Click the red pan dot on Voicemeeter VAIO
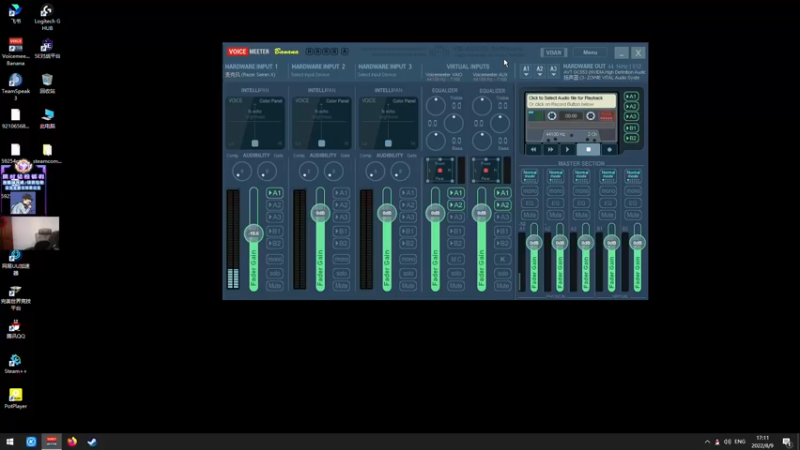Screen dimensions: 800x450 (440, 170)
